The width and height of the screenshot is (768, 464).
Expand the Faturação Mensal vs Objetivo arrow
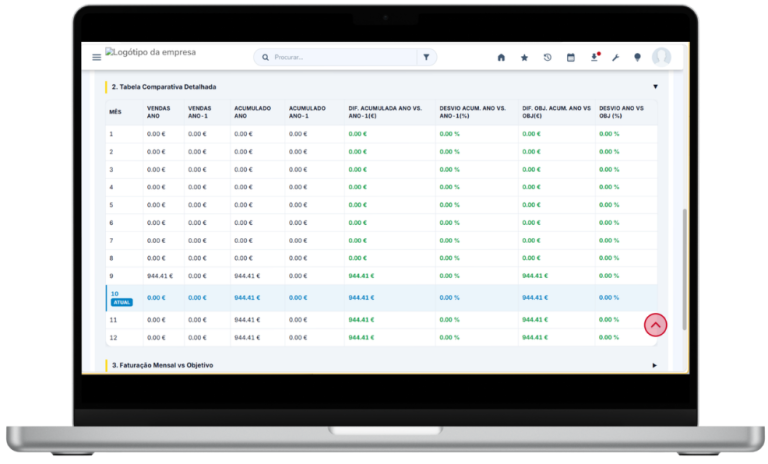point(654,365)
